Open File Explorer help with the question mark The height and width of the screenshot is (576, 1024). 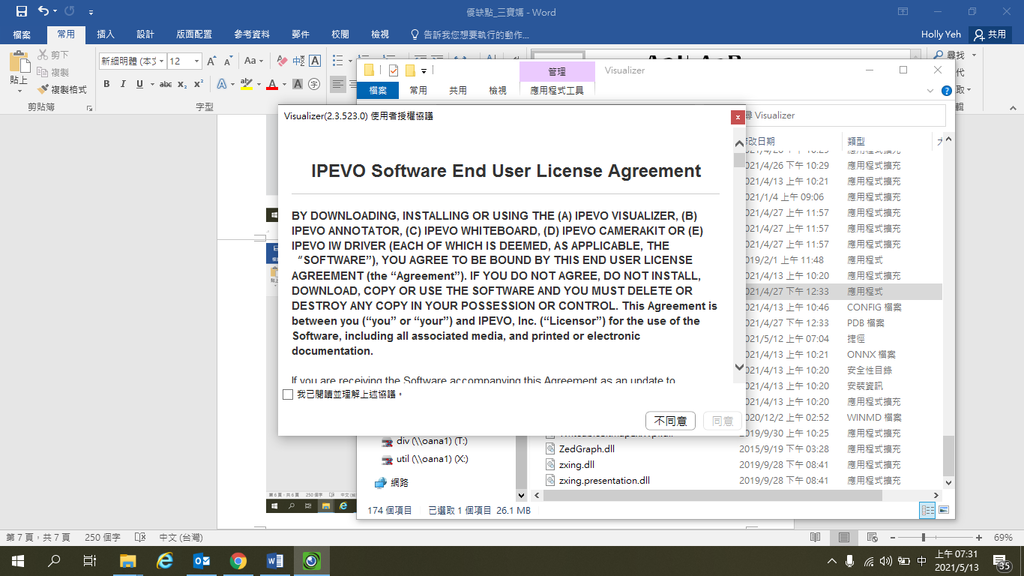coord(946,91)
